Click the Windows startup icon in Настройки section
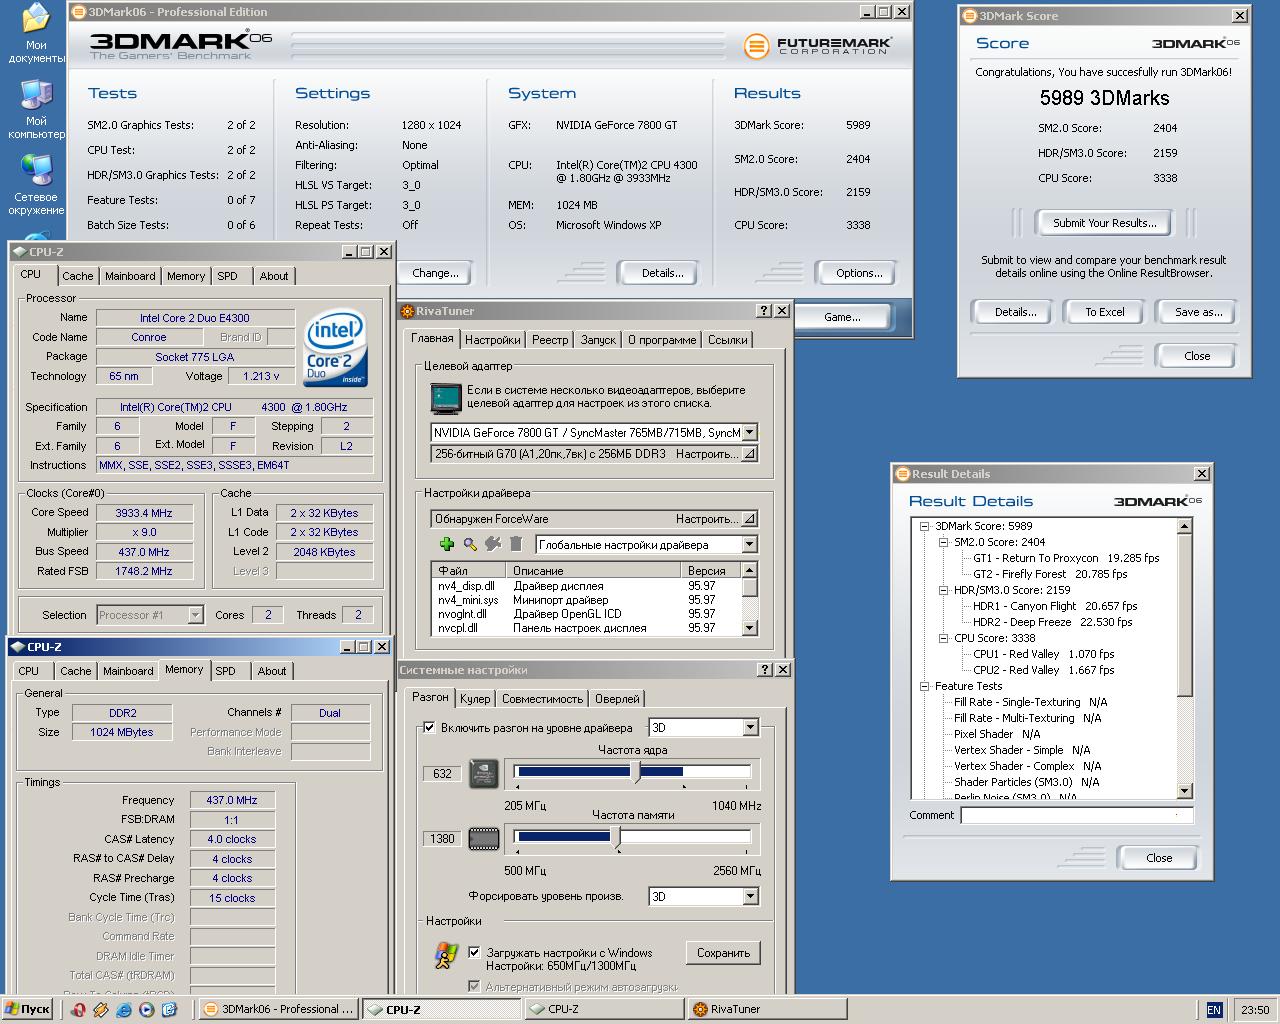 [446, 955]
